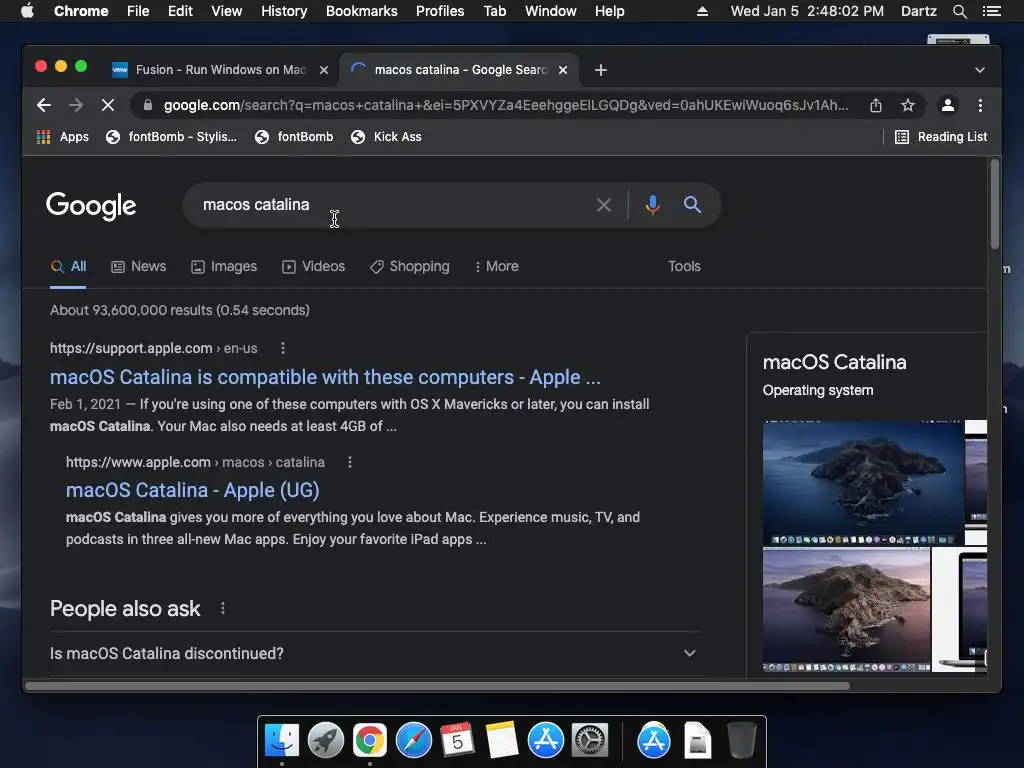
Task: Bookmark this tab with star icon
Action: pos(908,105)
